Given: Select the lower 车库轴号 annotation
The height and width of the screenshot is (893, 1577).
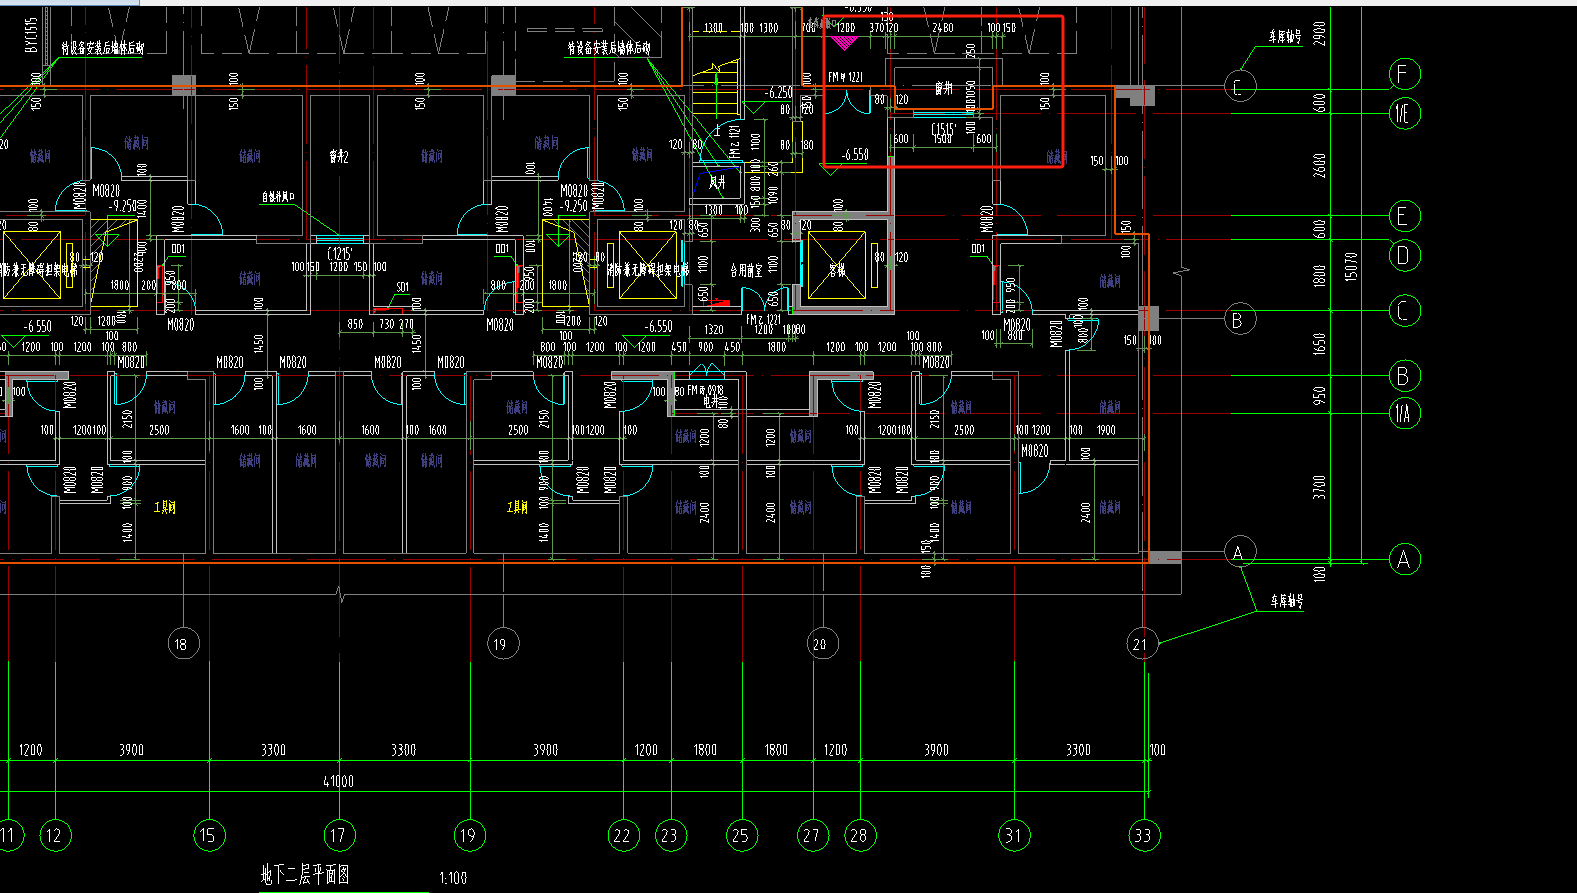Looking at the screenshot, I should (x=1287, y=601).
